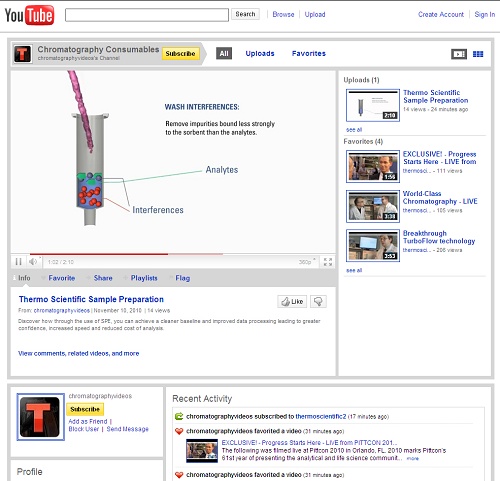This screenshot has width=500, height=481.
Task: Click Send Message
Action: click(x=128, y=429)
